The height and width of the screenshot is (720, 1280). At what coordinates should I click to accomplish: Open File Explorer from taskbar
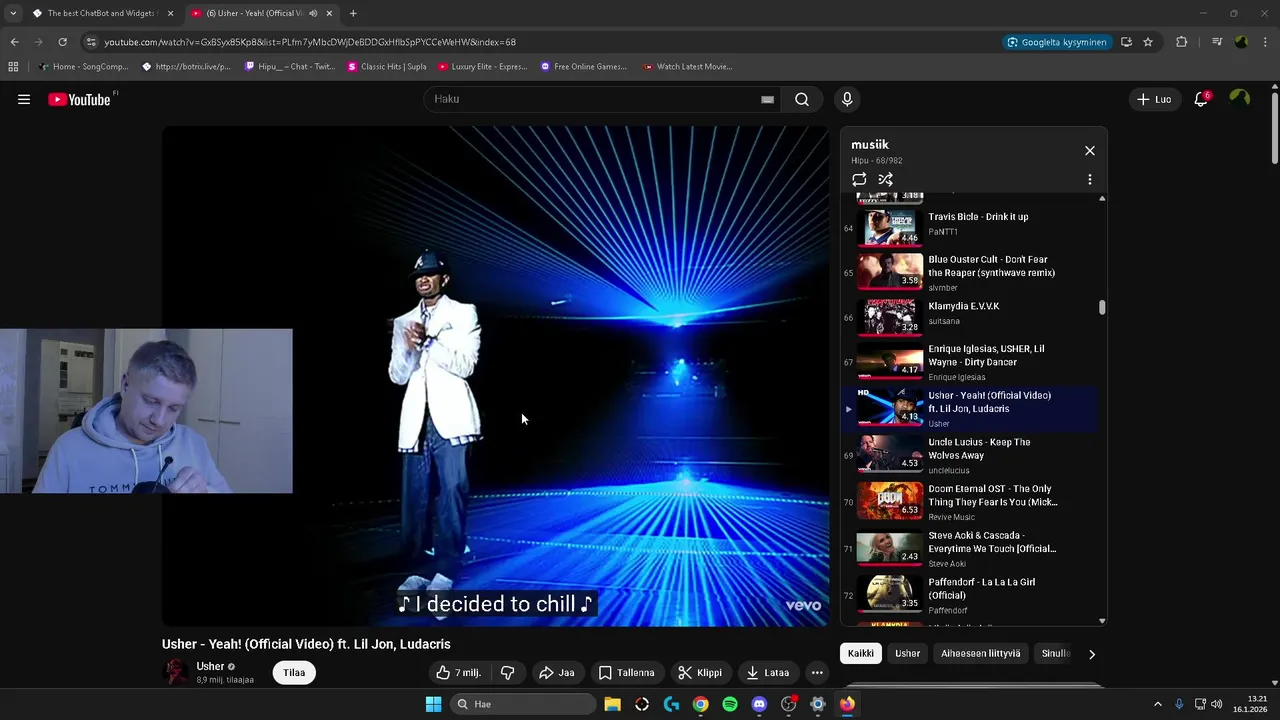(x=612, y=704)
